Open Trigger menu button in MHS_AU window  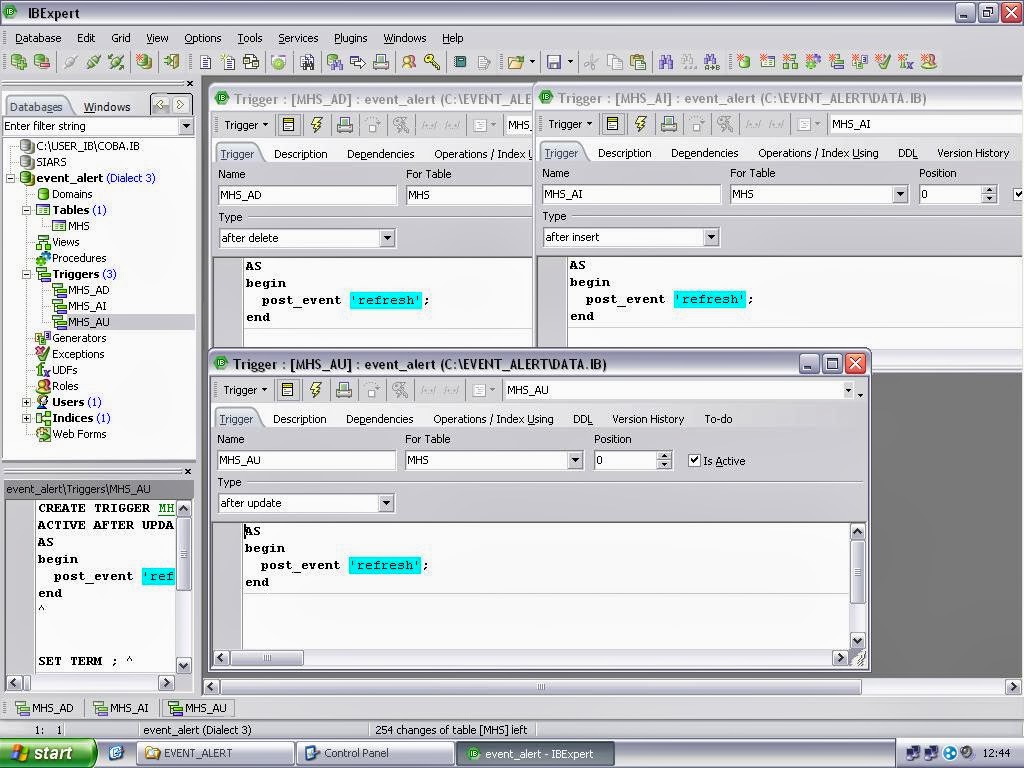pos(245,390)
